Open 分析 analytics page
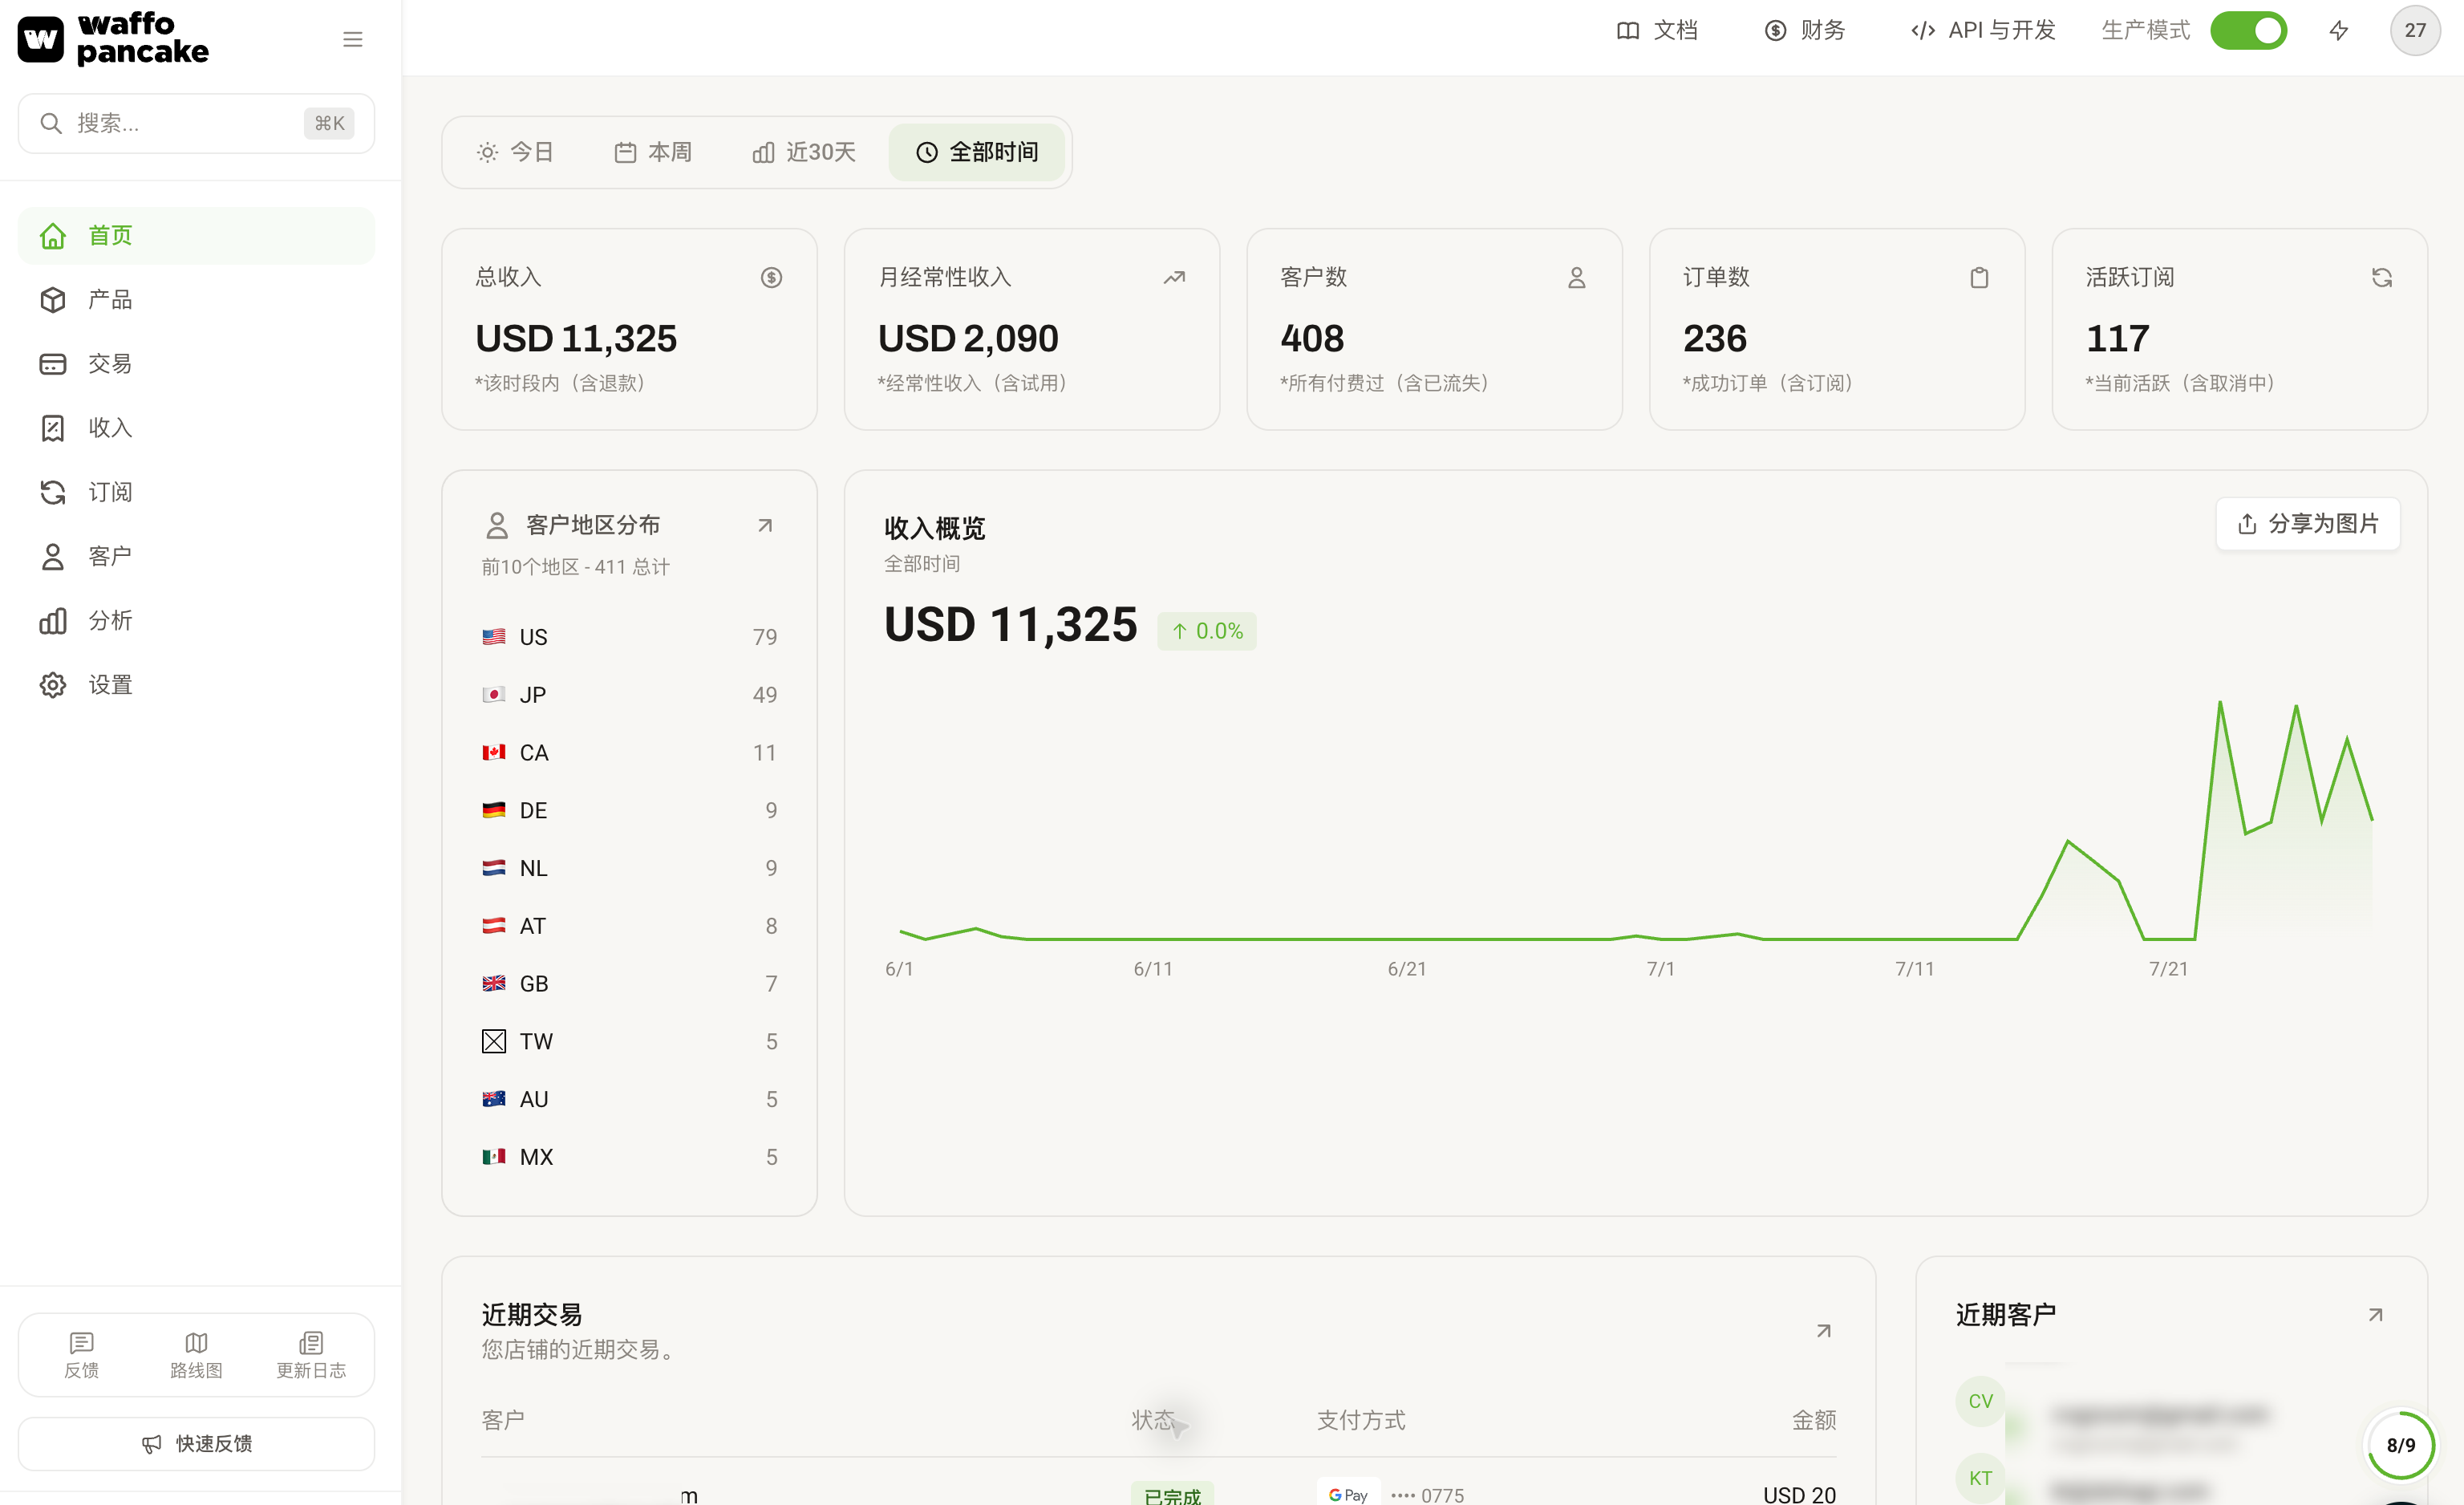Screen dimensions: 2464x1505 [x=196, y=621]
